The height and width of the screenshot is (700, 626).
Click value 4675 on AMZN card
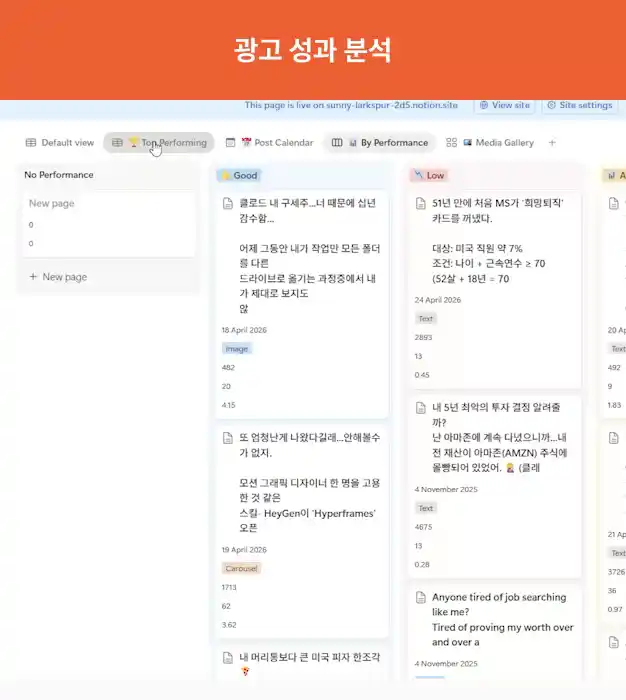click(423, 527)
